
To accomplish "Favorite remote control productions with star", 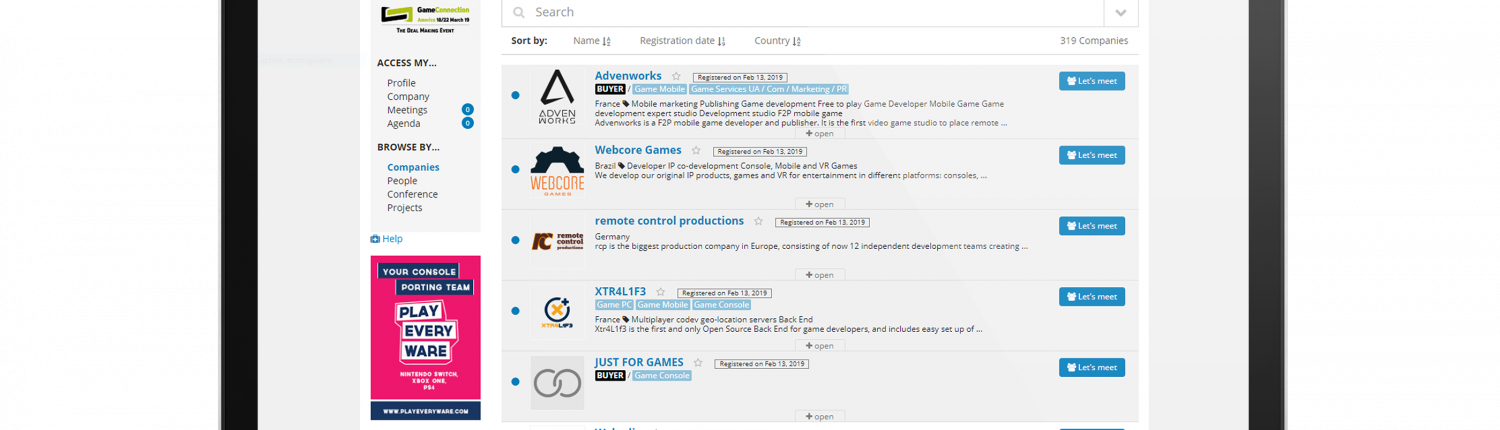I will pyautogui.click(x=758, y=222).
